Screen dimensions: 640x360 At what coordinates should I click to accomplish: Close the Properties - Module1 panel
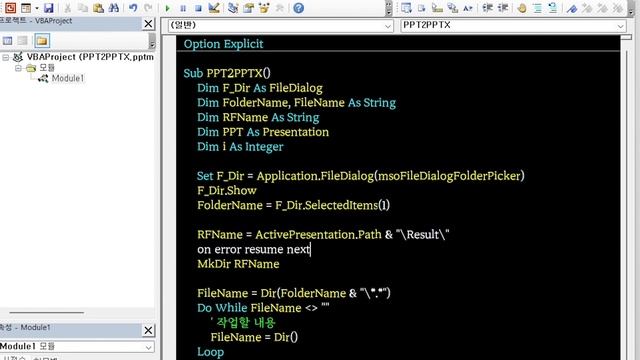pos(148,330)
